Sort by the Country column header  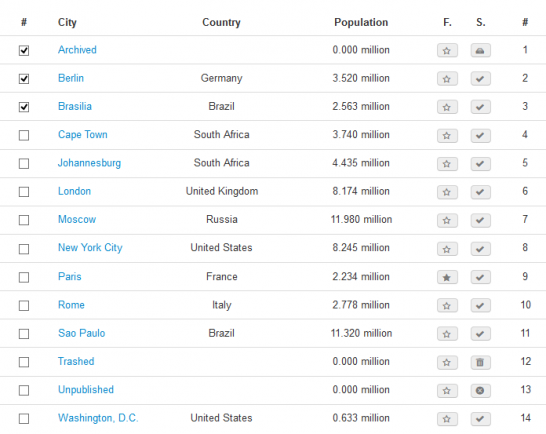(x=221, y=22)
